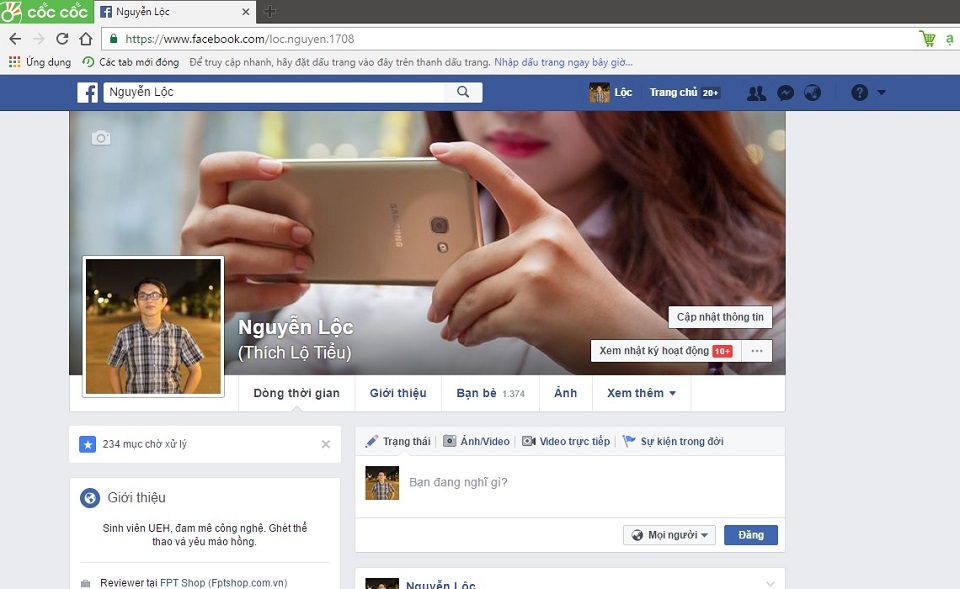Go to Trang chủ home link
This screenshot has height=589, width=960.
click(673, 92)
